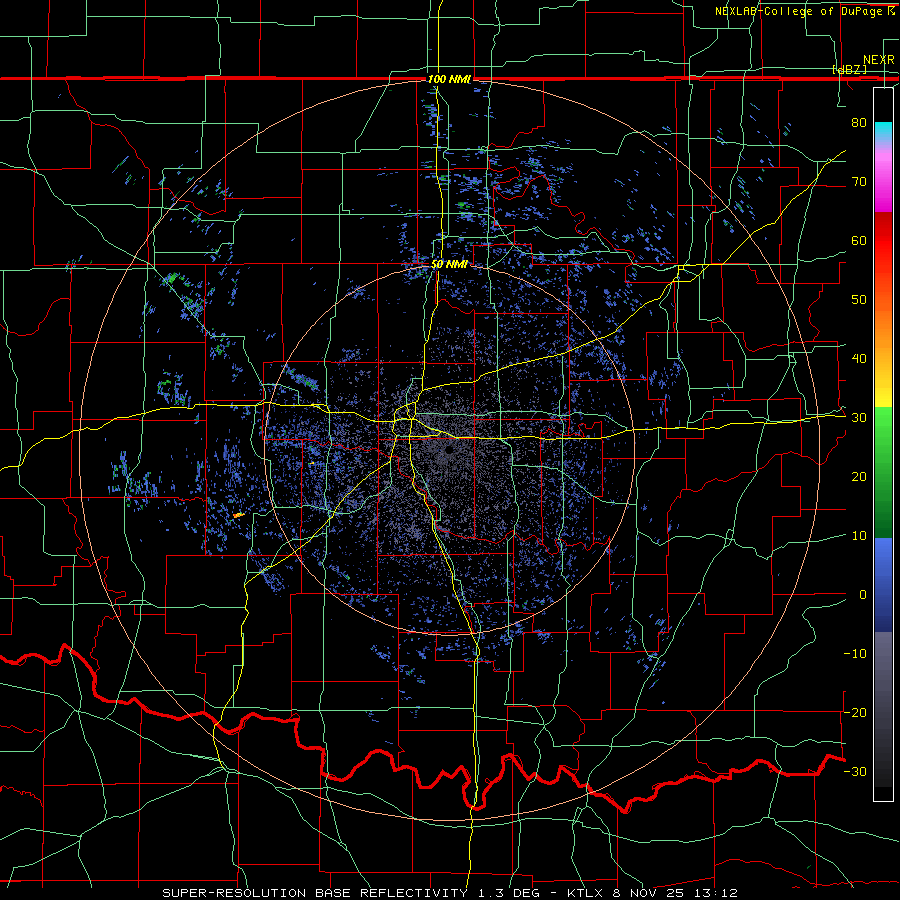Click the 10 value on dBZ scale
This screenshot has height=900, width=900.
point(859,536)
